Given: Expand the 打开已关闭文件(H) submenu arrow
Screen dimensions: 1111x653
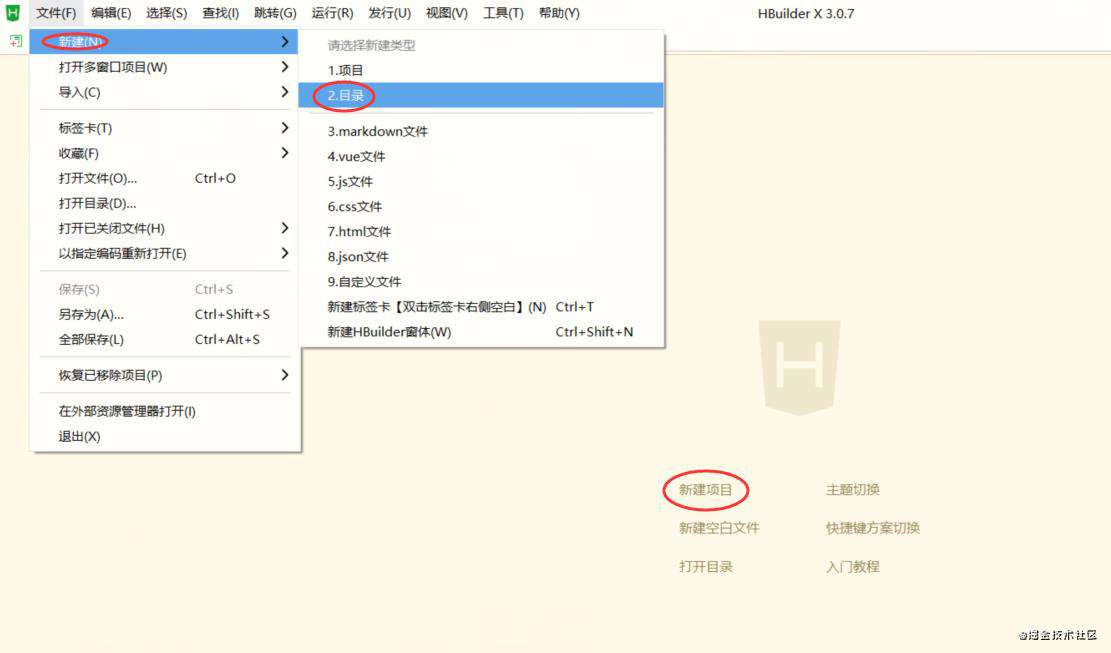Looking at the screenshot, I should [x=284, y=227].
